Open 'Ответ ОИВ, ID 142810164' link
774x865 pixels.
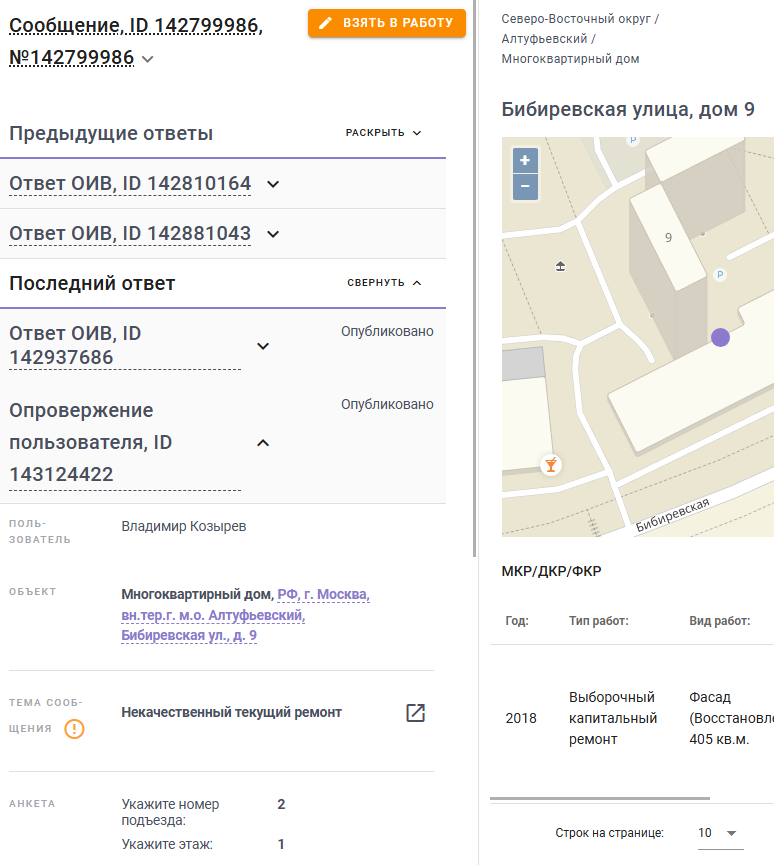pyautogui.click(x=130, y=184)
